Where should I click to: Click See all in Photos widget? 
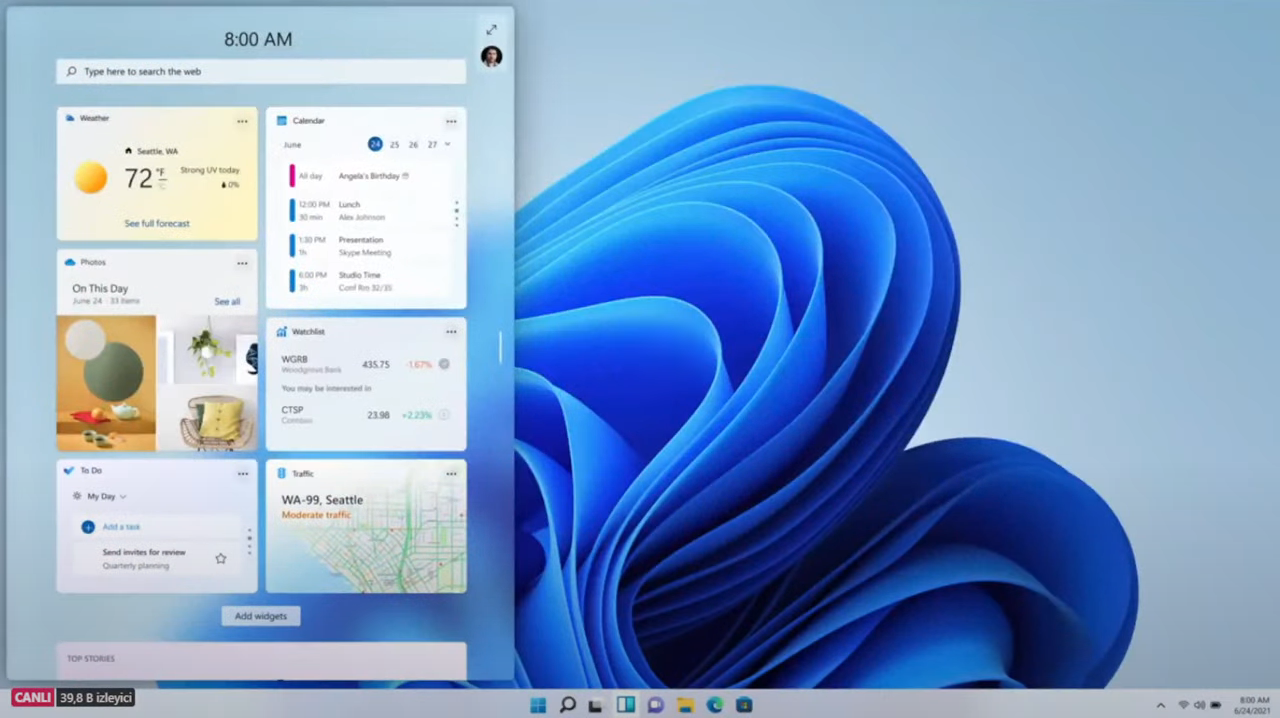(227, 301)
